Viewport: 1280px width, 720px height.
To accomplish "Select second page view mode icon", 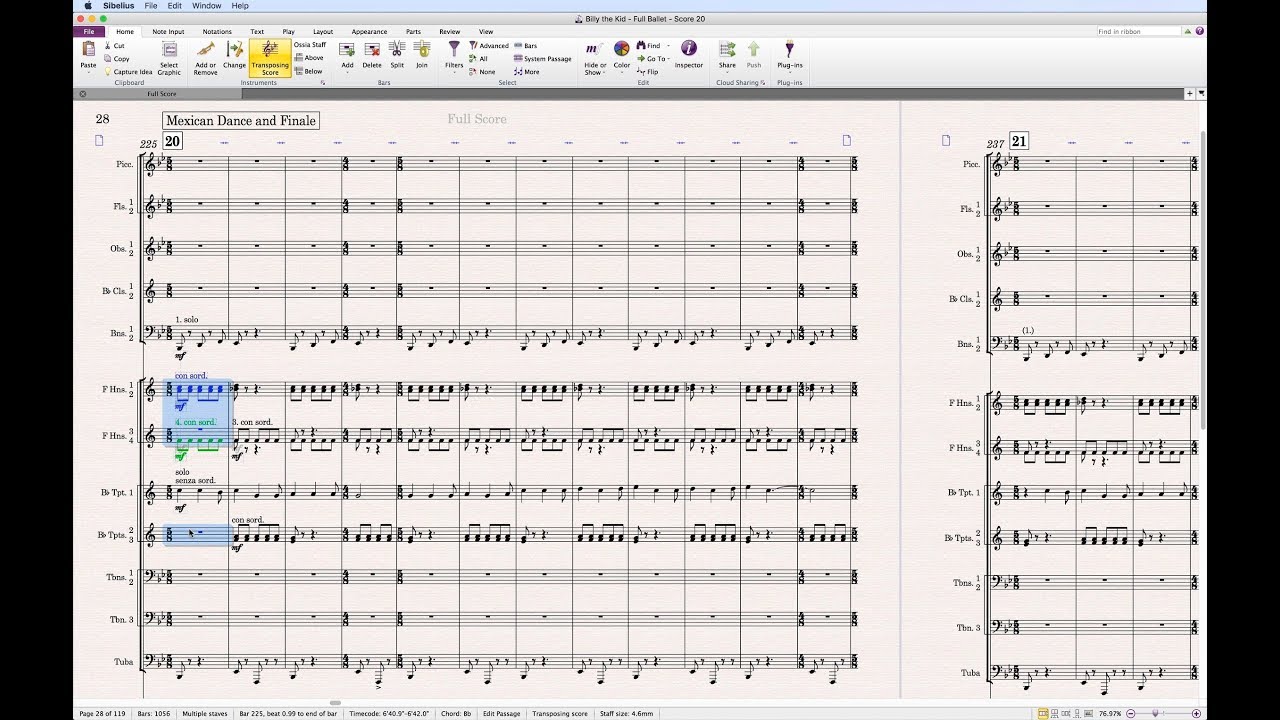I will click(1055, 713).
